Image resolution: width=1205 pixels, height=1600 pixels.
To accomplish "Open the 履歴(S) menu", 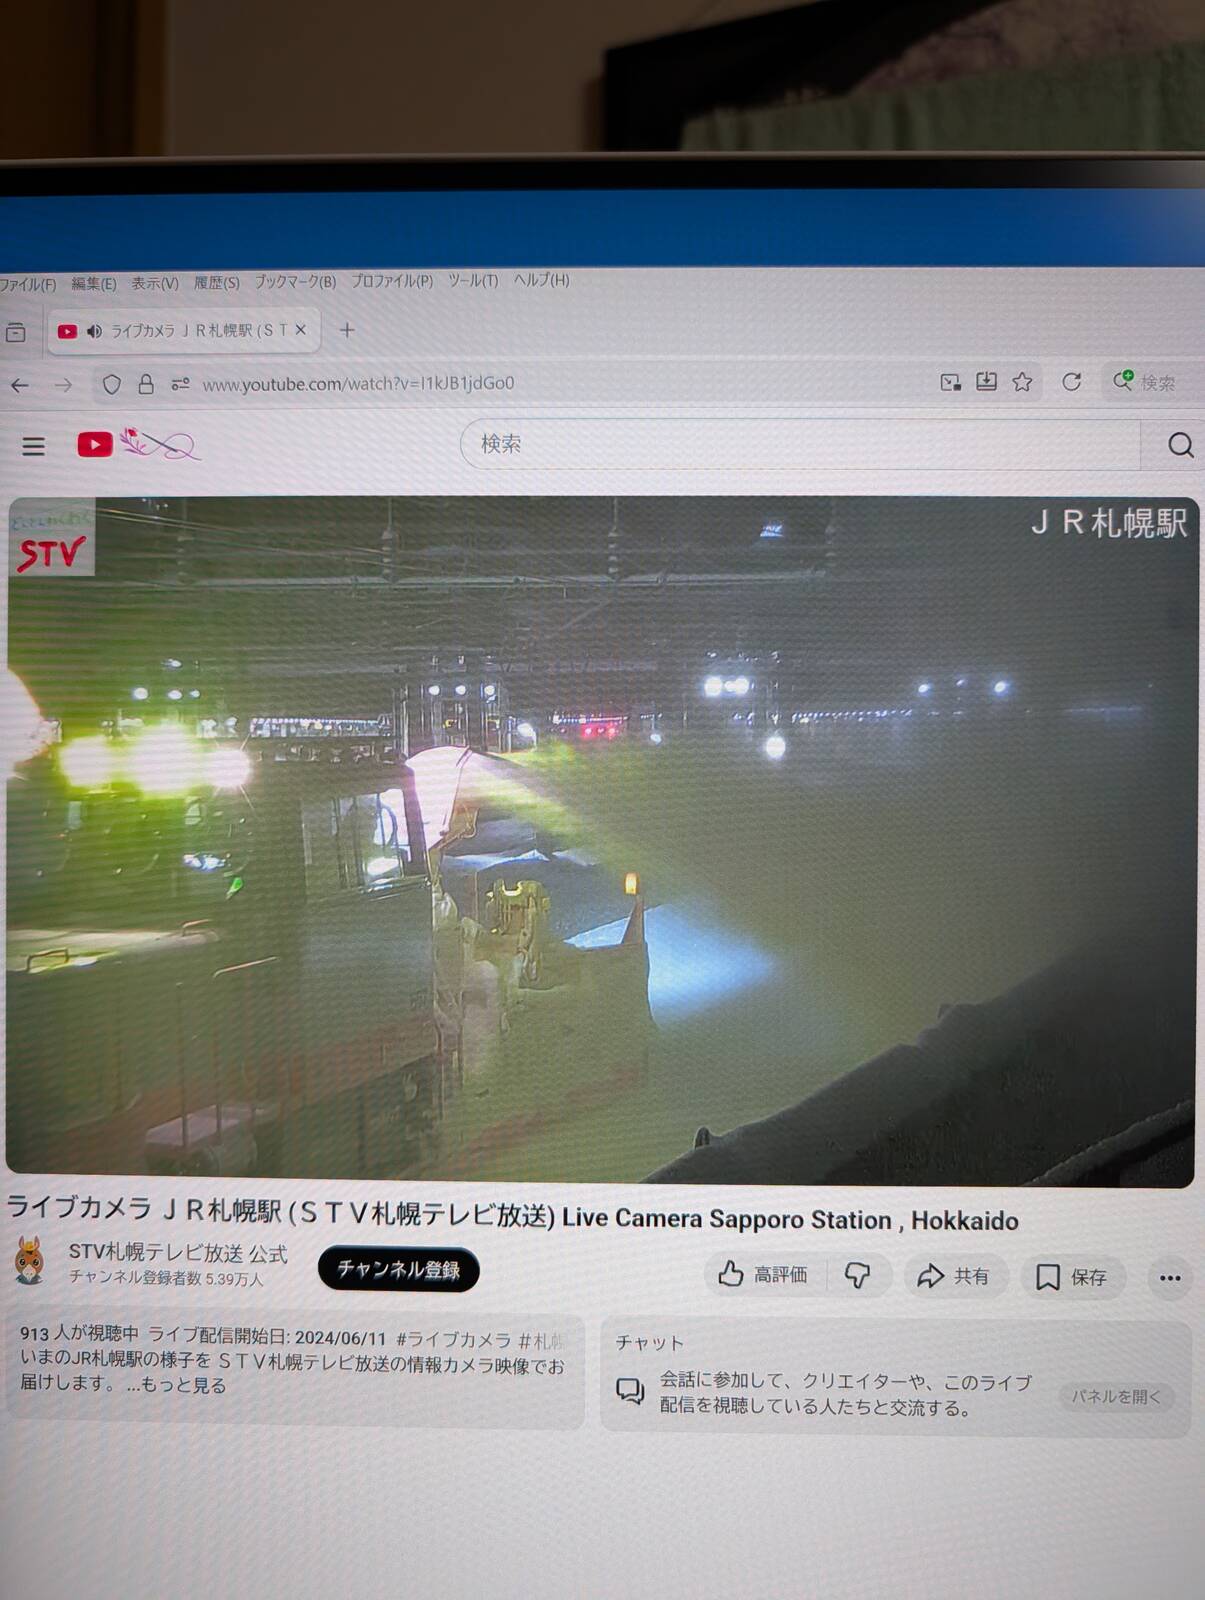I will [x=217, y=283].
